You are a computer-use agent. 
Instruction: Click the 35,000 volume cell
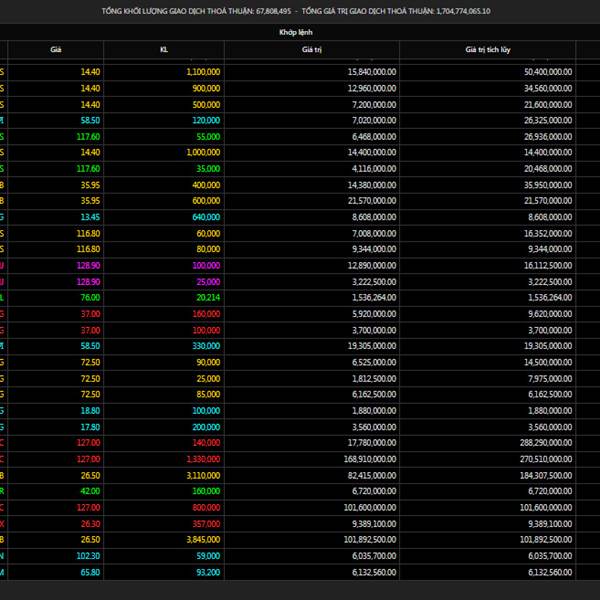pyautogui.click(x=208, y=169)
